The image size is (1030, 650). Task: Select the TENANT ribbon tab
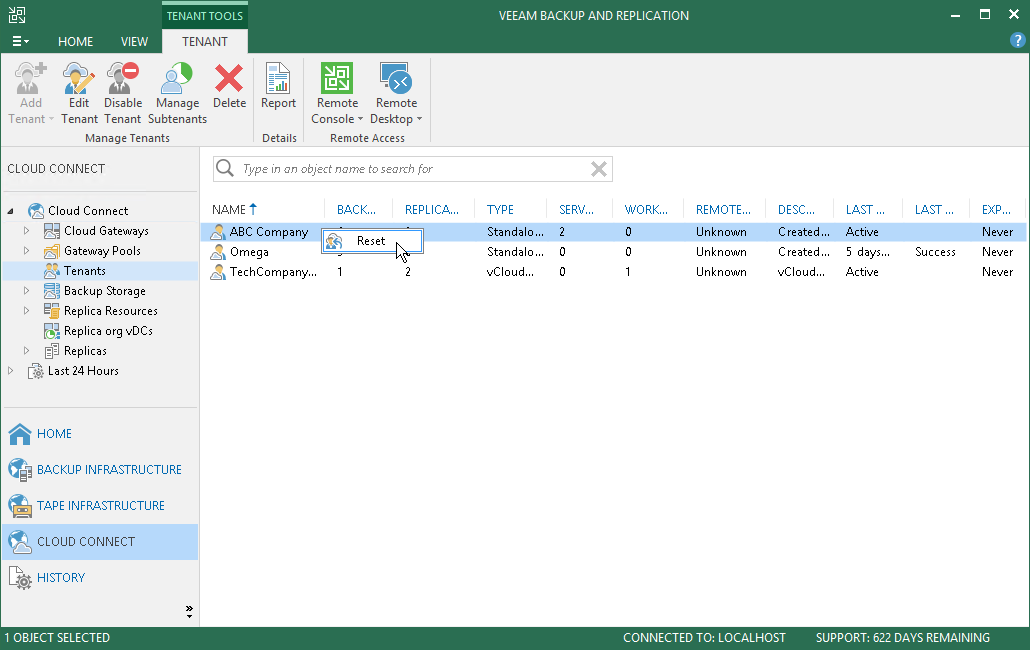point(205,41)
